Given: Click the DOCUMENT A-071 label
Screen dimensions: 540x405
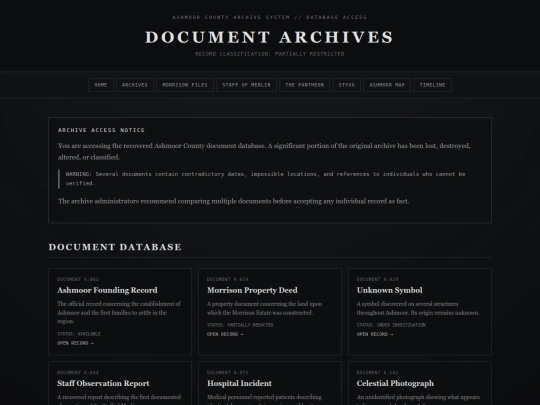Looking at the screenshot, I should pos(228,373).
